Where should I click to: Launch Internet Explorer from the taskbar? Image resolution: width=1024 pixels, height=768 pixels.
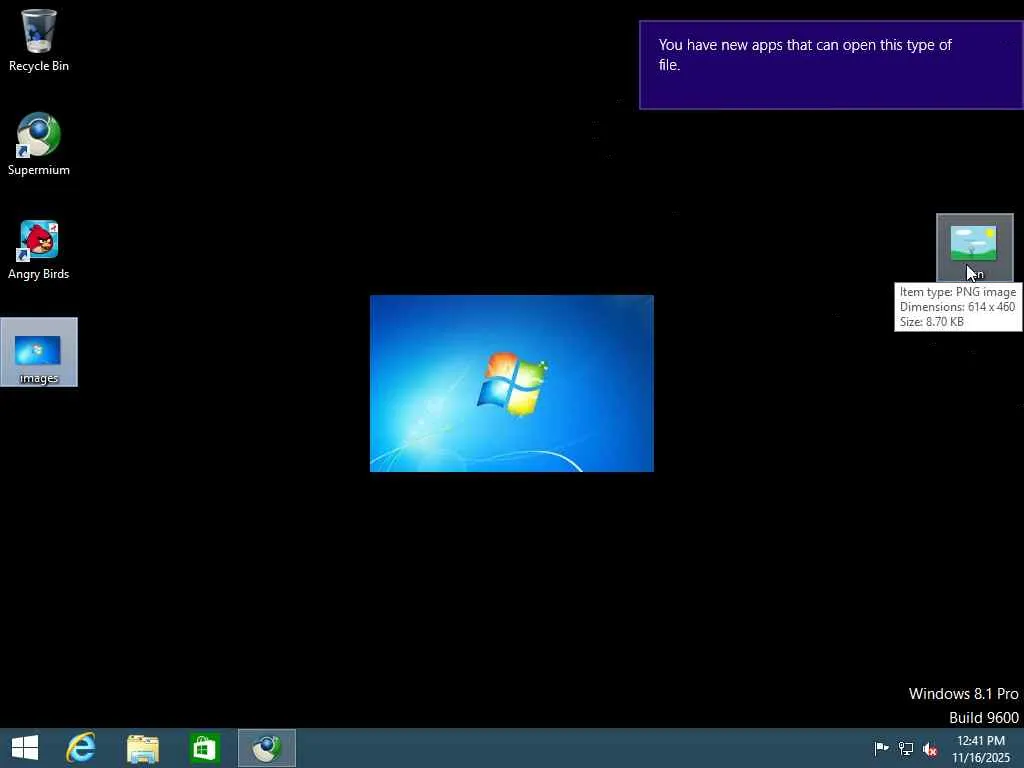(x=81, y=748)
